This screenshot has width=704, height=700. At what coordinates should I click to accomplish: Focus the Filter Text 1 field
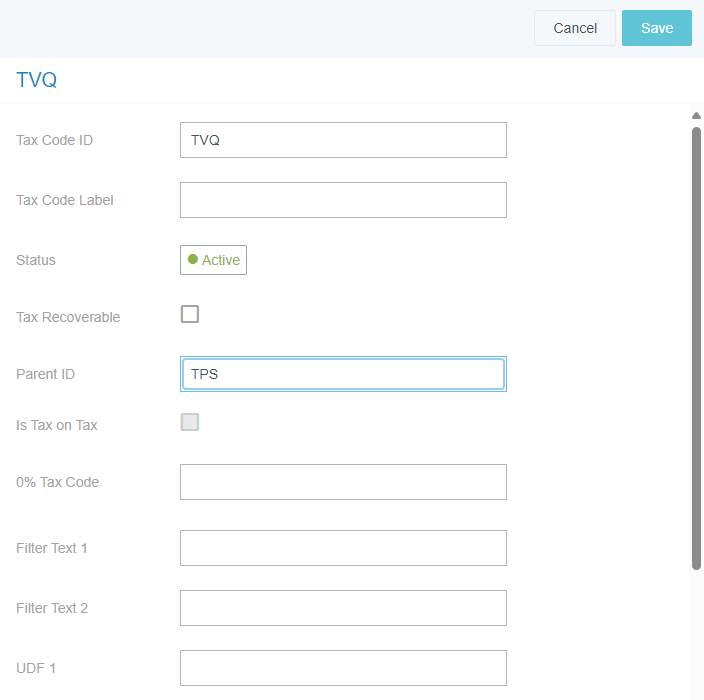(x=343, y=548)
